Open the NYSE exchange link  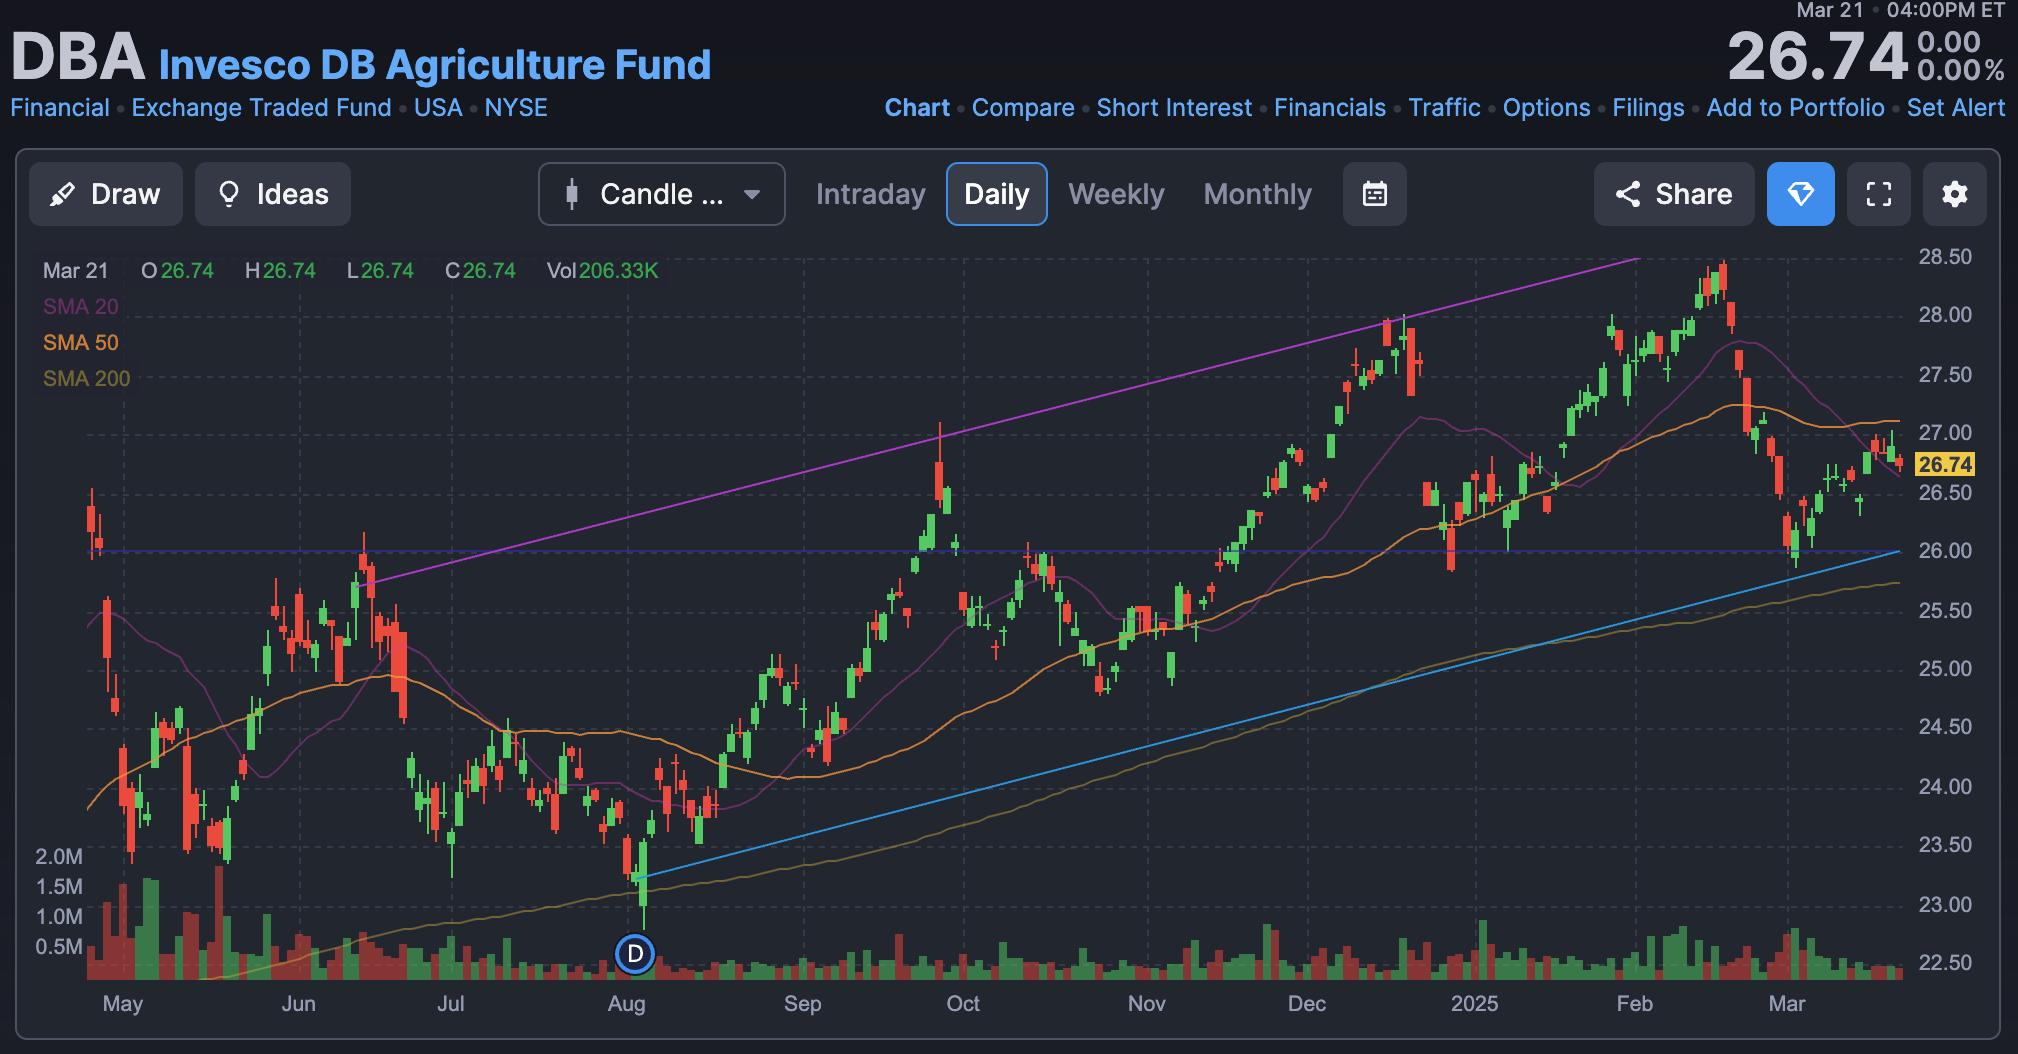[516, 108]
